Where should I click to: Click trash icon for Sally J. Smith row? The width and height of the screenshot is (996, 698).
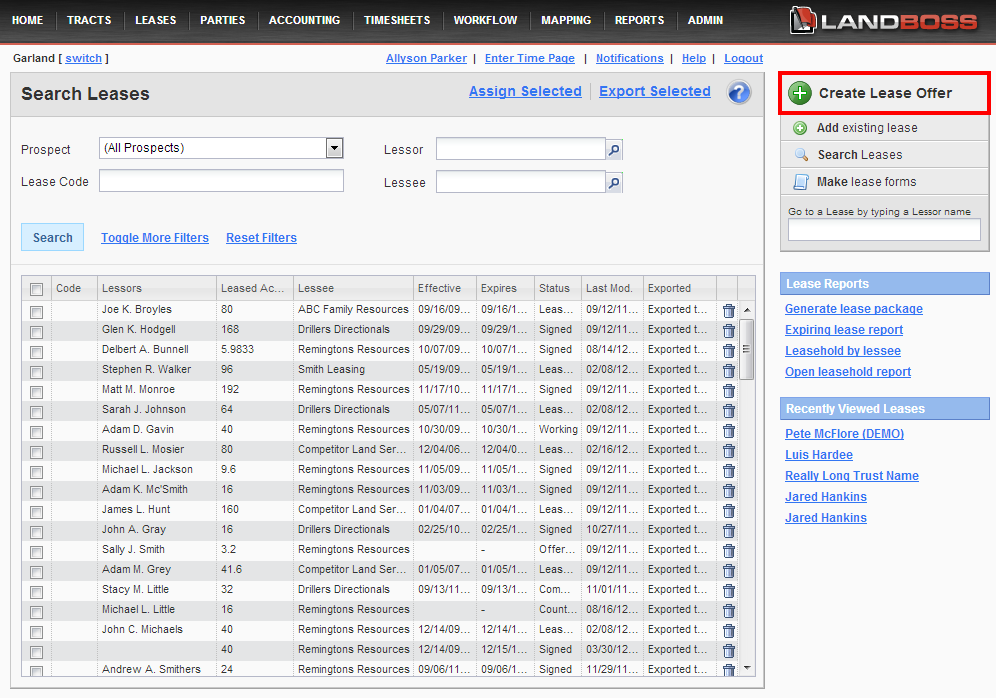(729, 551)
